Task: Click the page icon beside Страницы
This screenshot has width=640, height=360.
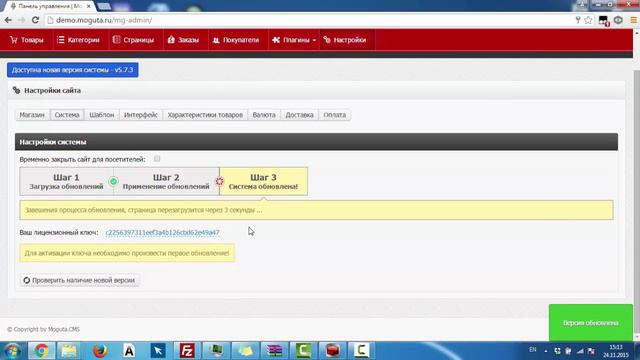Action: point(116,40)
